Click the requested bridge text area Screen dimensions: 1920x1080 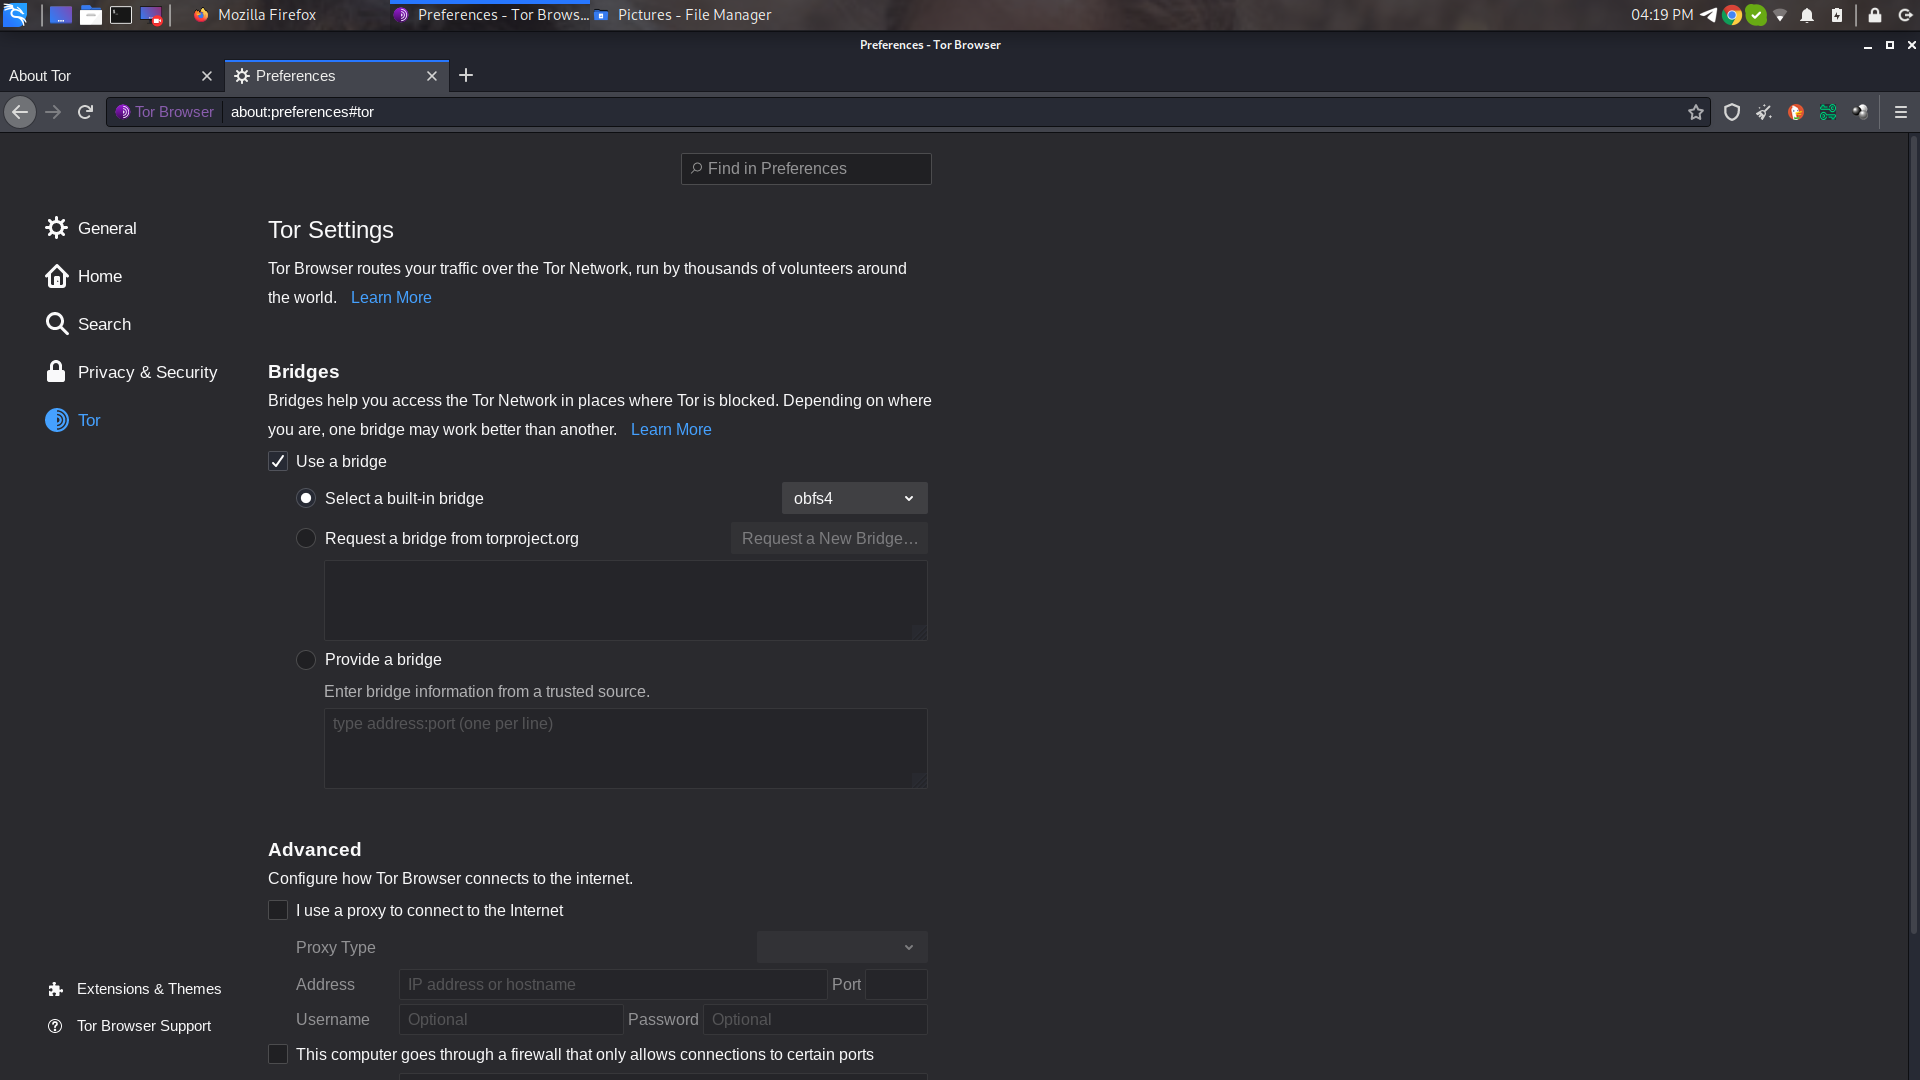(626, 600)
